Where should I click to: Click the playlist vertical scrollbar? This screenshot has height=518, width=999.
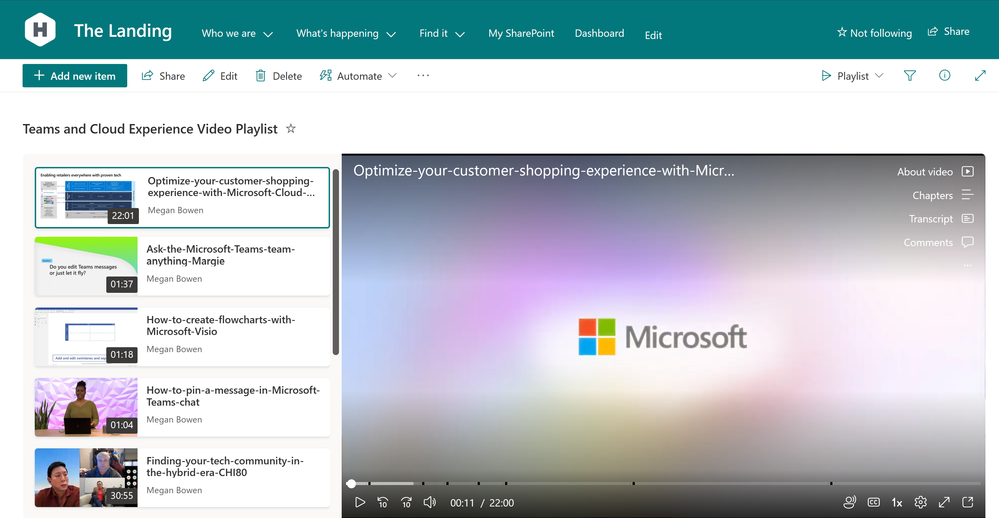tap(336, 261)
